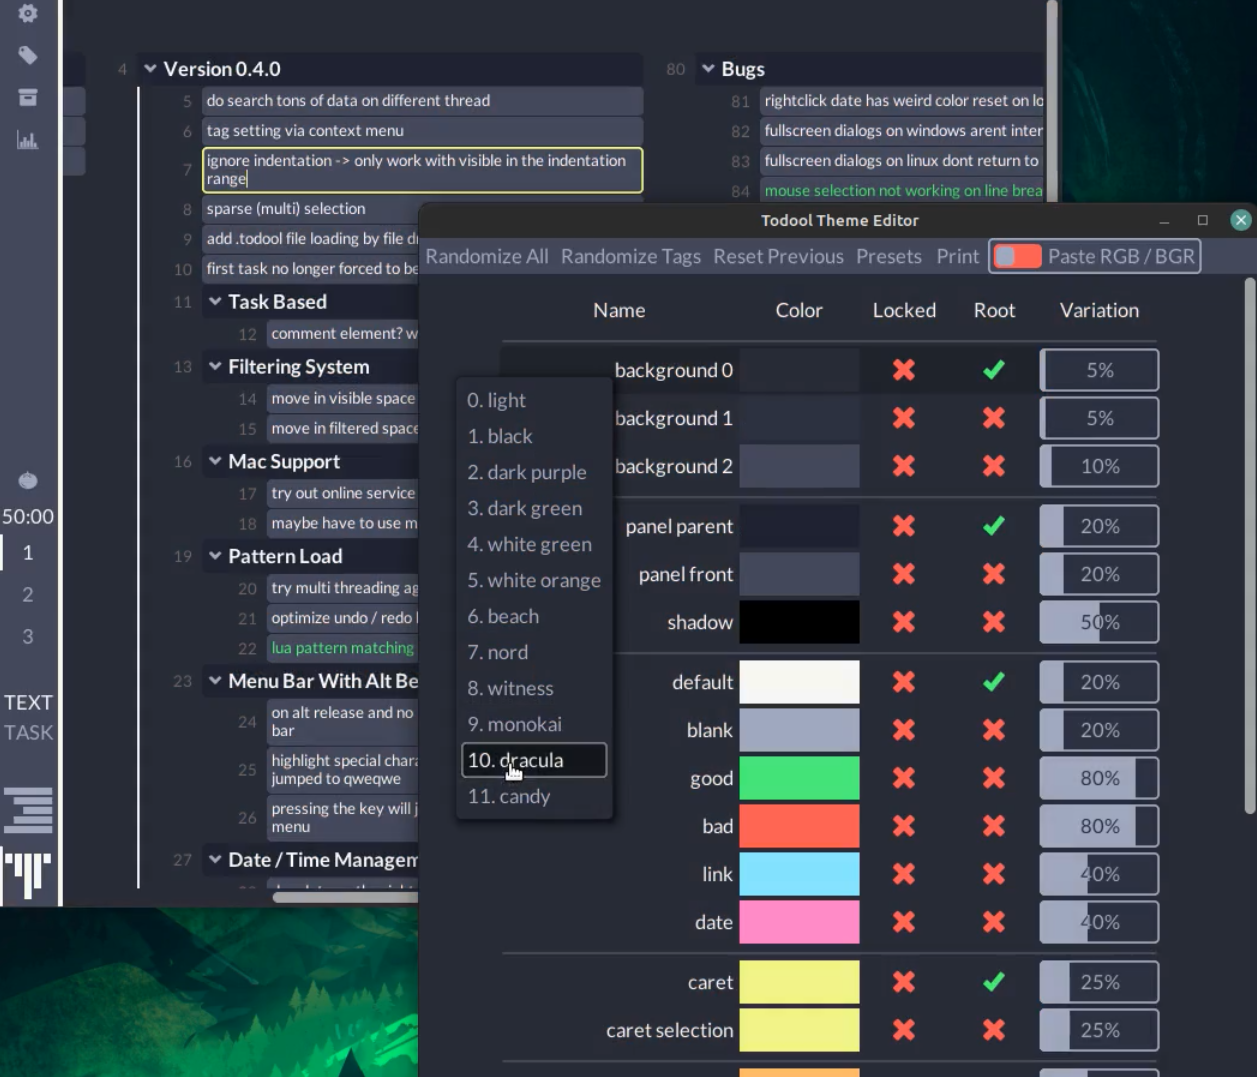Collapse the Filtering System group

click(215, 367)
